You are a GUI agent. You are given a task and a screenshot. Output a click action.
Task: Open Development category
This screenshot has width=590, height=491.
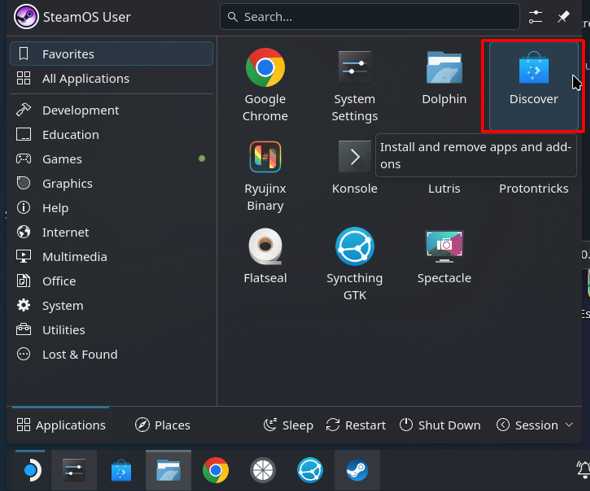(112, 110)
